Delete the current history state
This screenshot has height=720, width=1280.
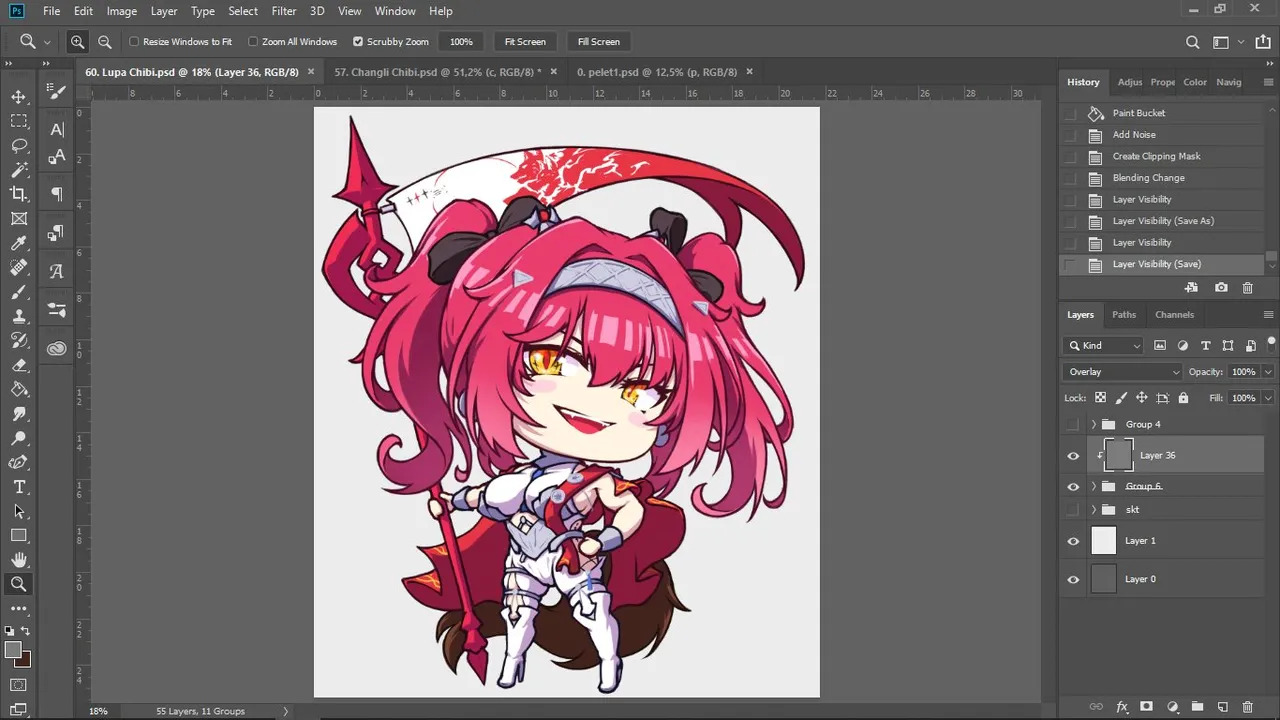click(x=1247, y=288)
